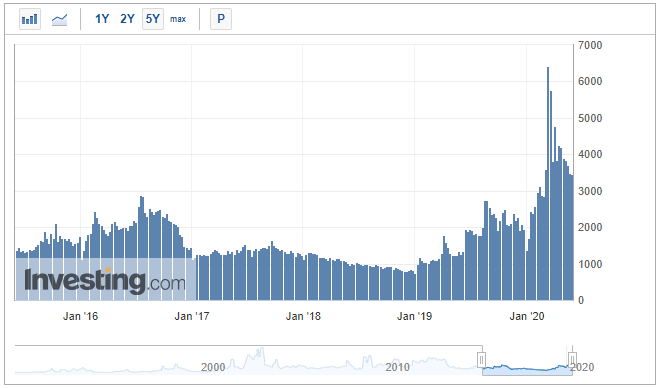Click the Jan '20 axis label
The width and height of the screenshot is (659, 388).
[x=527, y=316]
